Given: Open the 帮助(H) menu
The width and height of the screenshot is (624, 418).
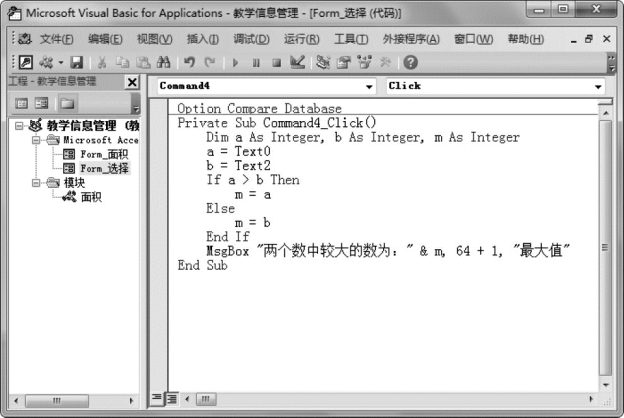Looking at the screenshot, I should pos(525,39).
